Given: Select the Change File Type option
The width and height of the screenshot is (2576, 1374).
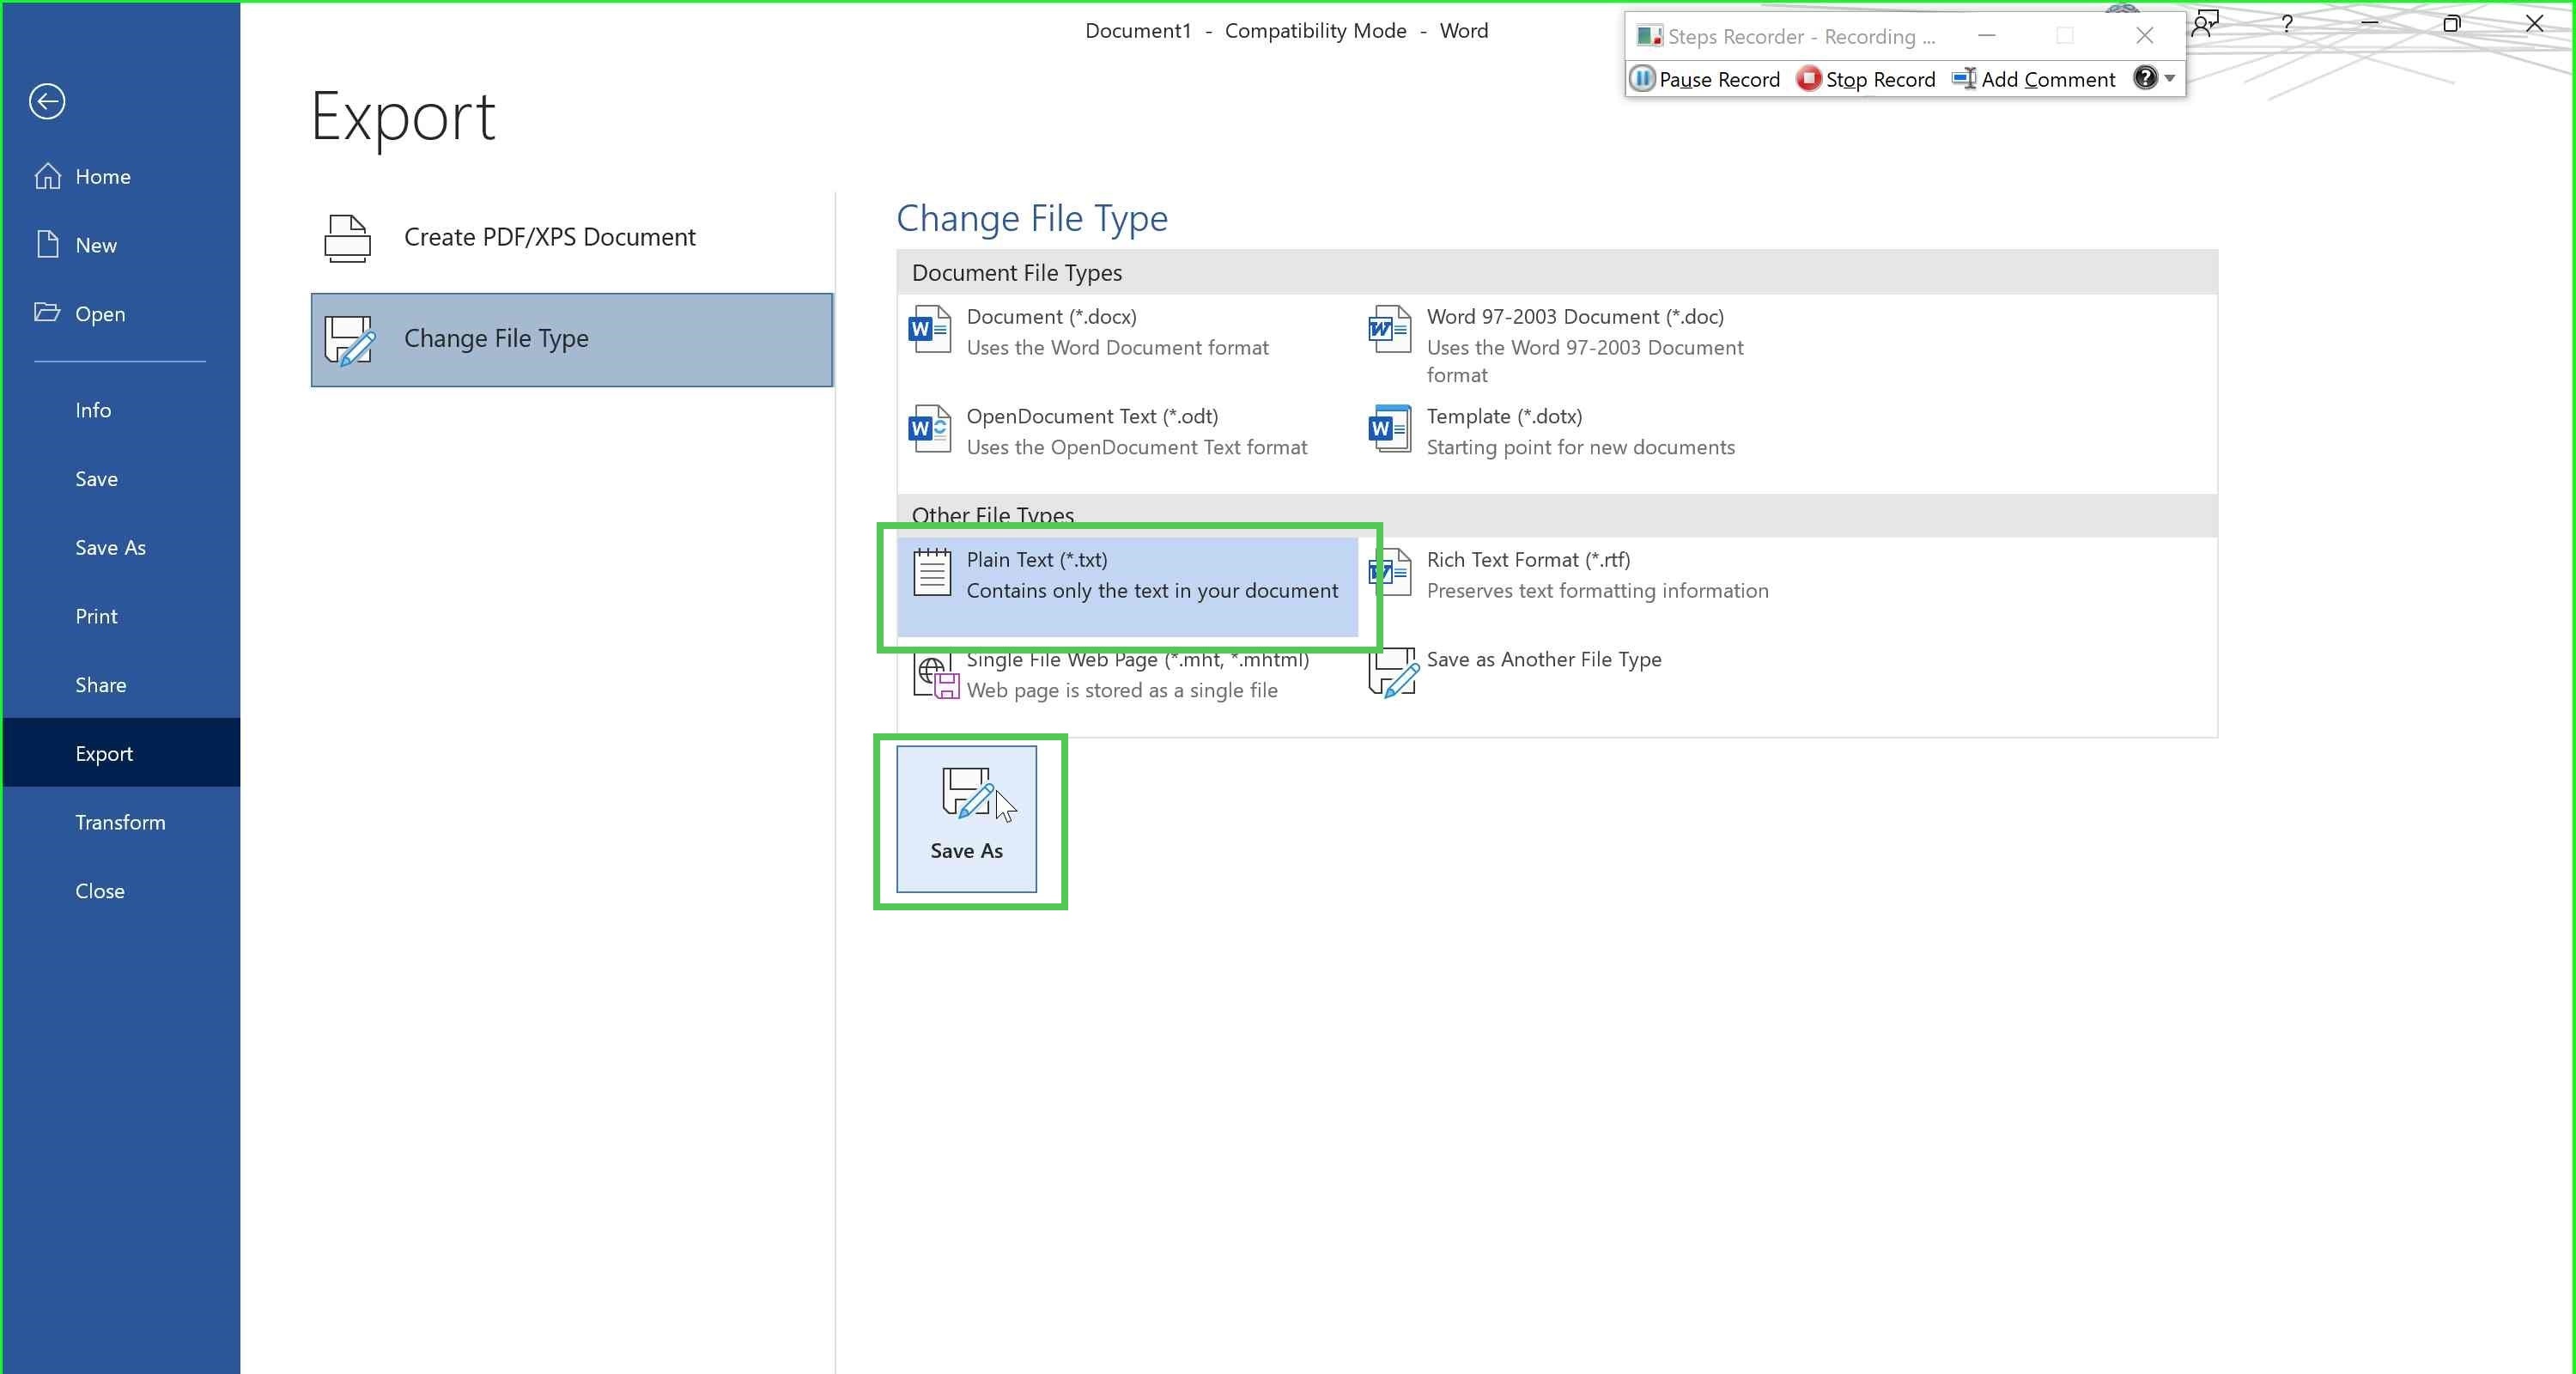Looking at the screenshot, I should coord(572,339).
